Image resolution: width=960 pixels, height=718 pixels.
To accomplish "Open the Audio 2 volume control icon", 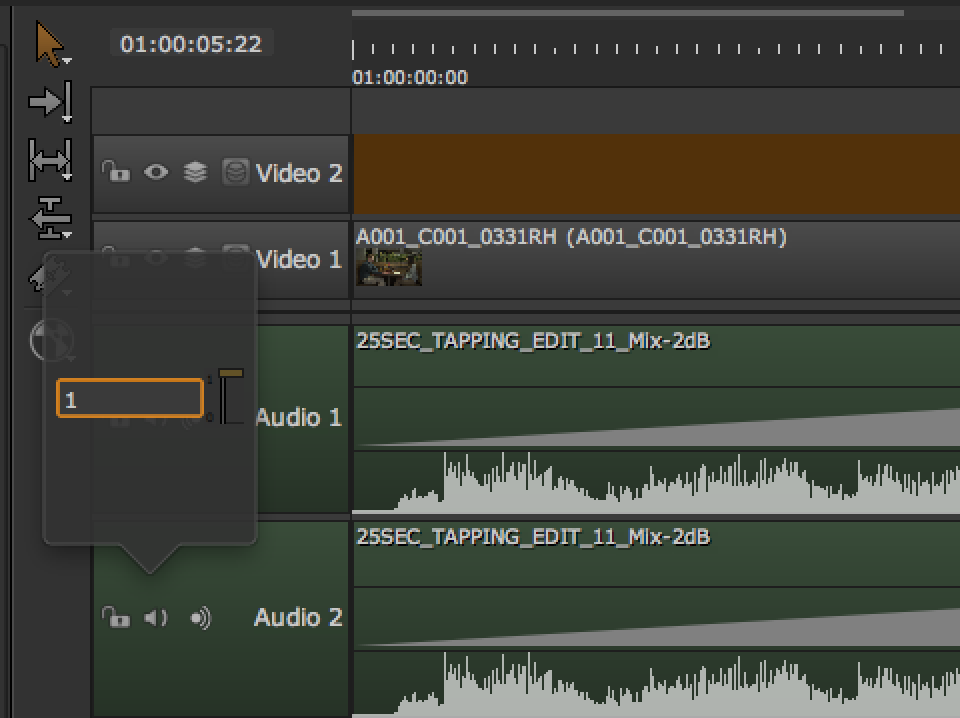I will pyautogui.click(x=200, y=618).
